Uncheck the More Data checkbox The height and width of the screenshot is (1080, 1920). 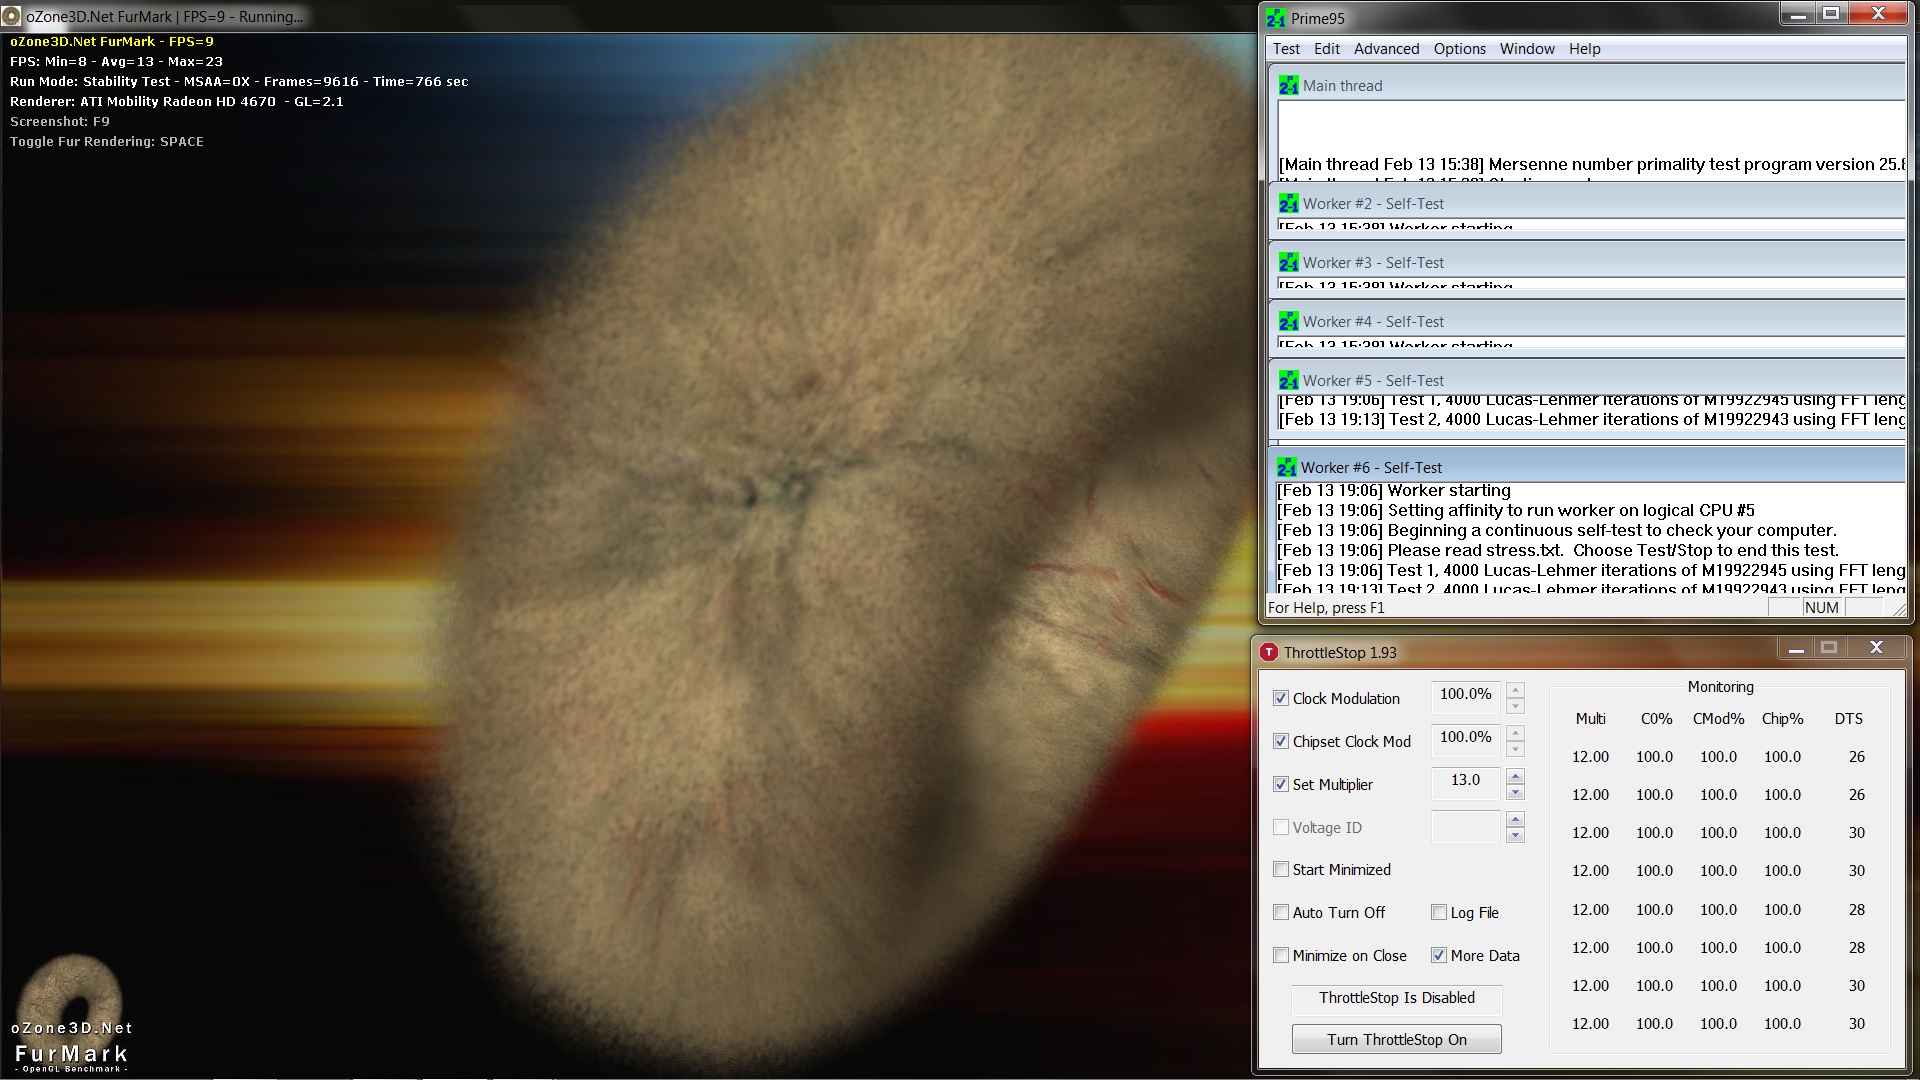pos(1438,955)
